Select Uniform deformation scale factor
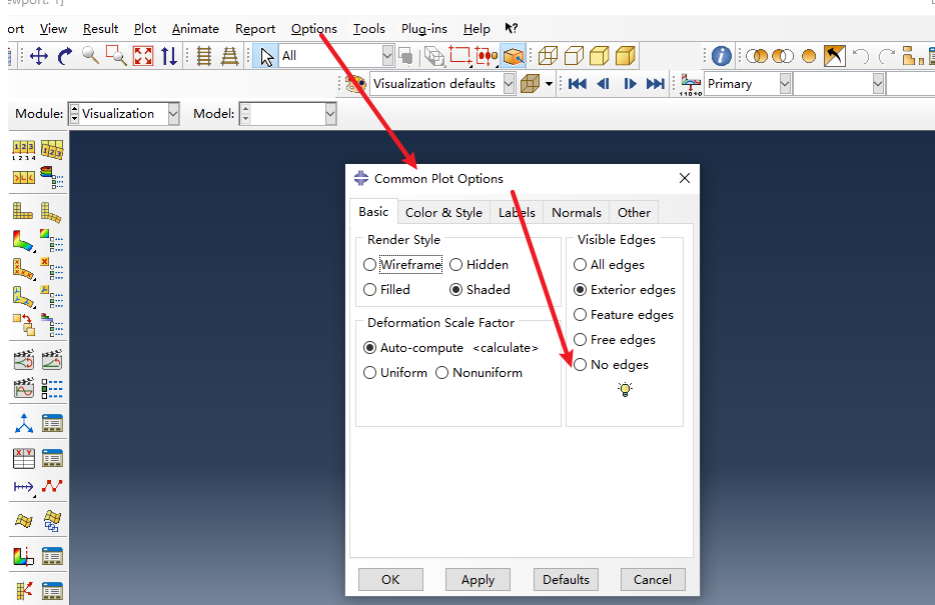935x605 pixels. 370,373
